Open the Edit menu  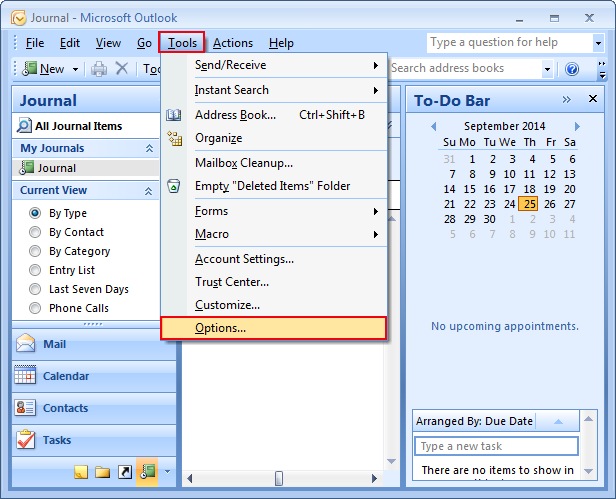70,43
